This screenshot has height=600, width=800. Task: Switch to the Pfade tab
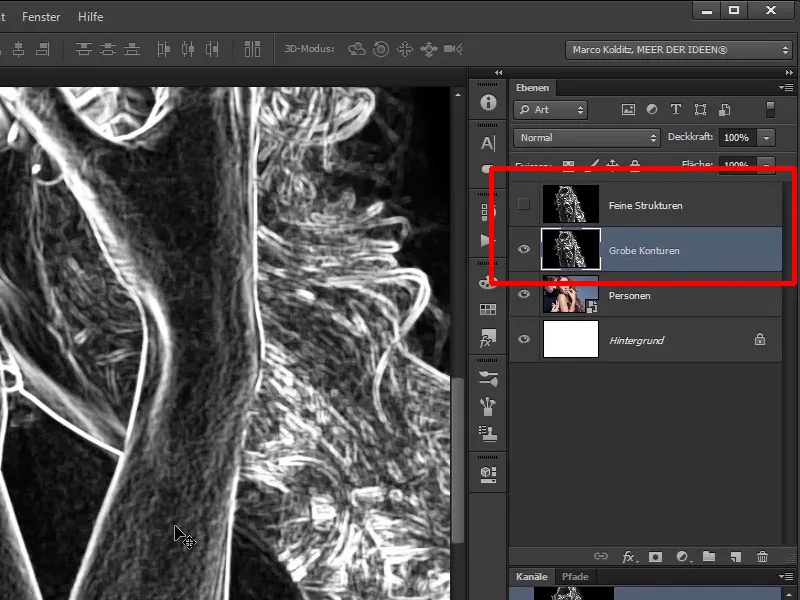tap(575, 577)
